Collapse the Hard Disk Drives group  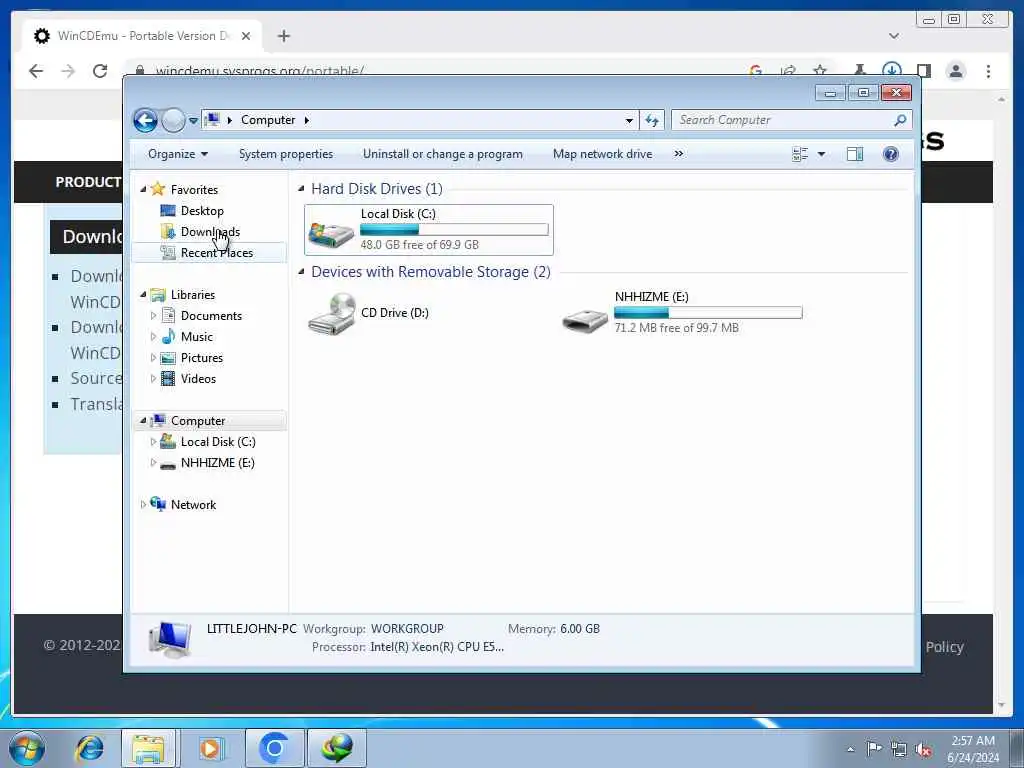click(x=301, y=188)
